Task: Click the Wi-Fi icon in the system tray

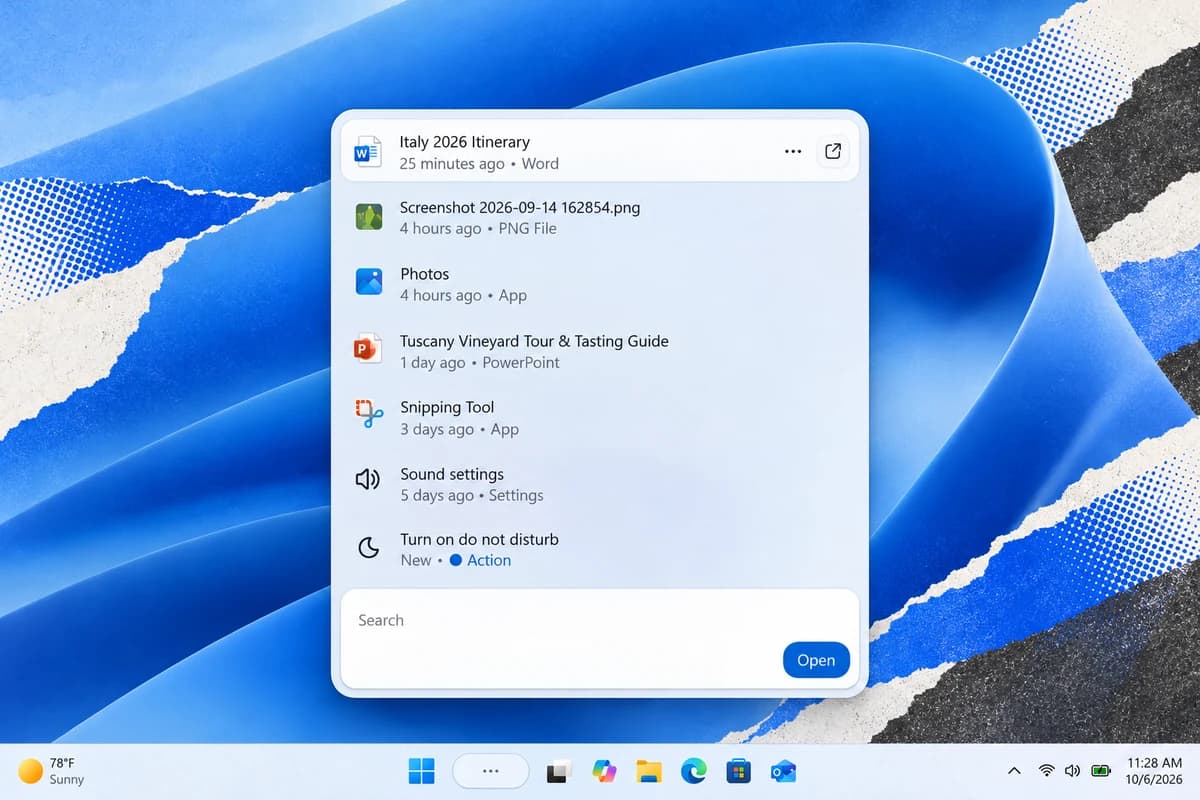Action: [x=1046, y=771]
